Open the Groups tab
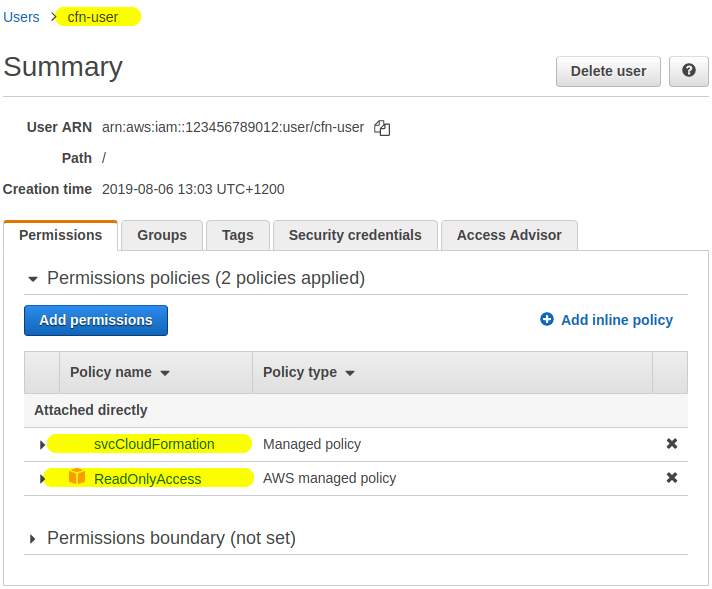Screen dimensions: 712x589 click(162, 235)
